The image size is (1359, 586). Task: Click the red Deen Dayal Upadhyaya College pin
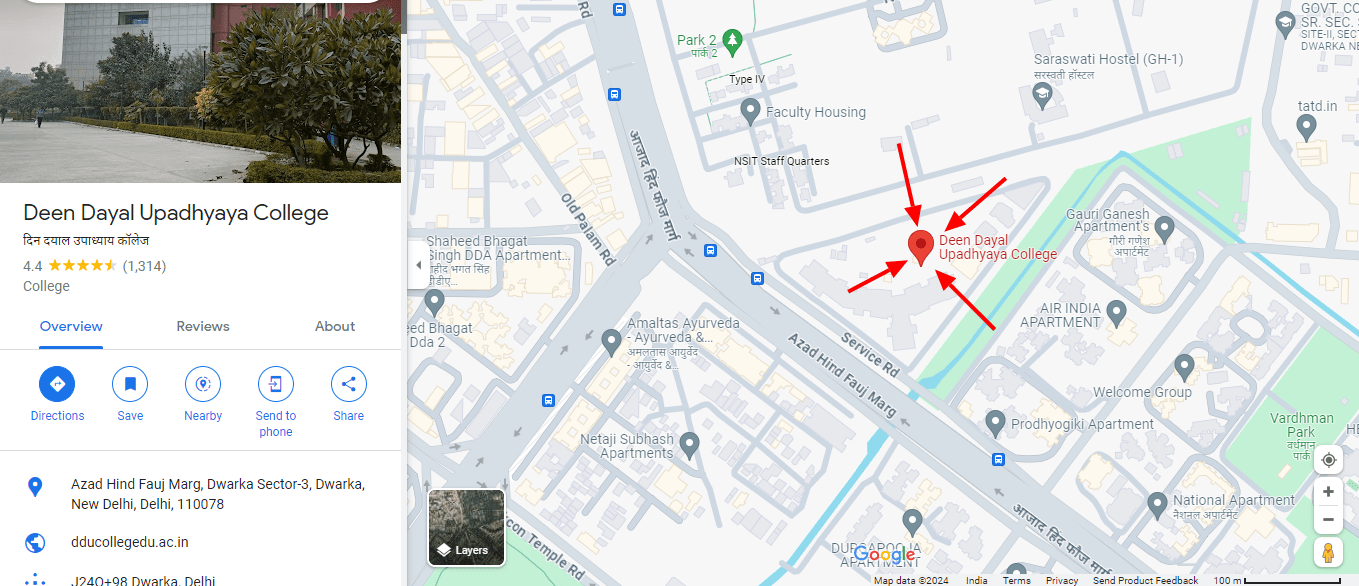pyautogui.click(x=920, y=247)
